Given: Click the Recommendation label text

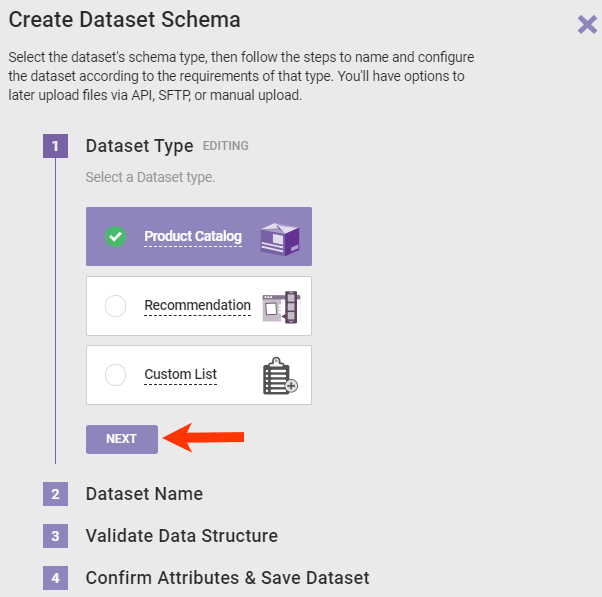Looking at the screenshot, I should (x=197, y=306).
